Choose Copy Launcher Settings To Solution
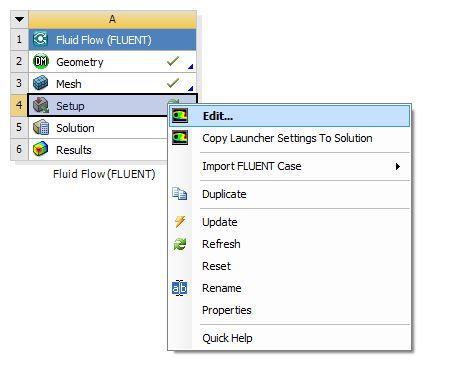Screen dimensions: 454x377 click(287, 138)
